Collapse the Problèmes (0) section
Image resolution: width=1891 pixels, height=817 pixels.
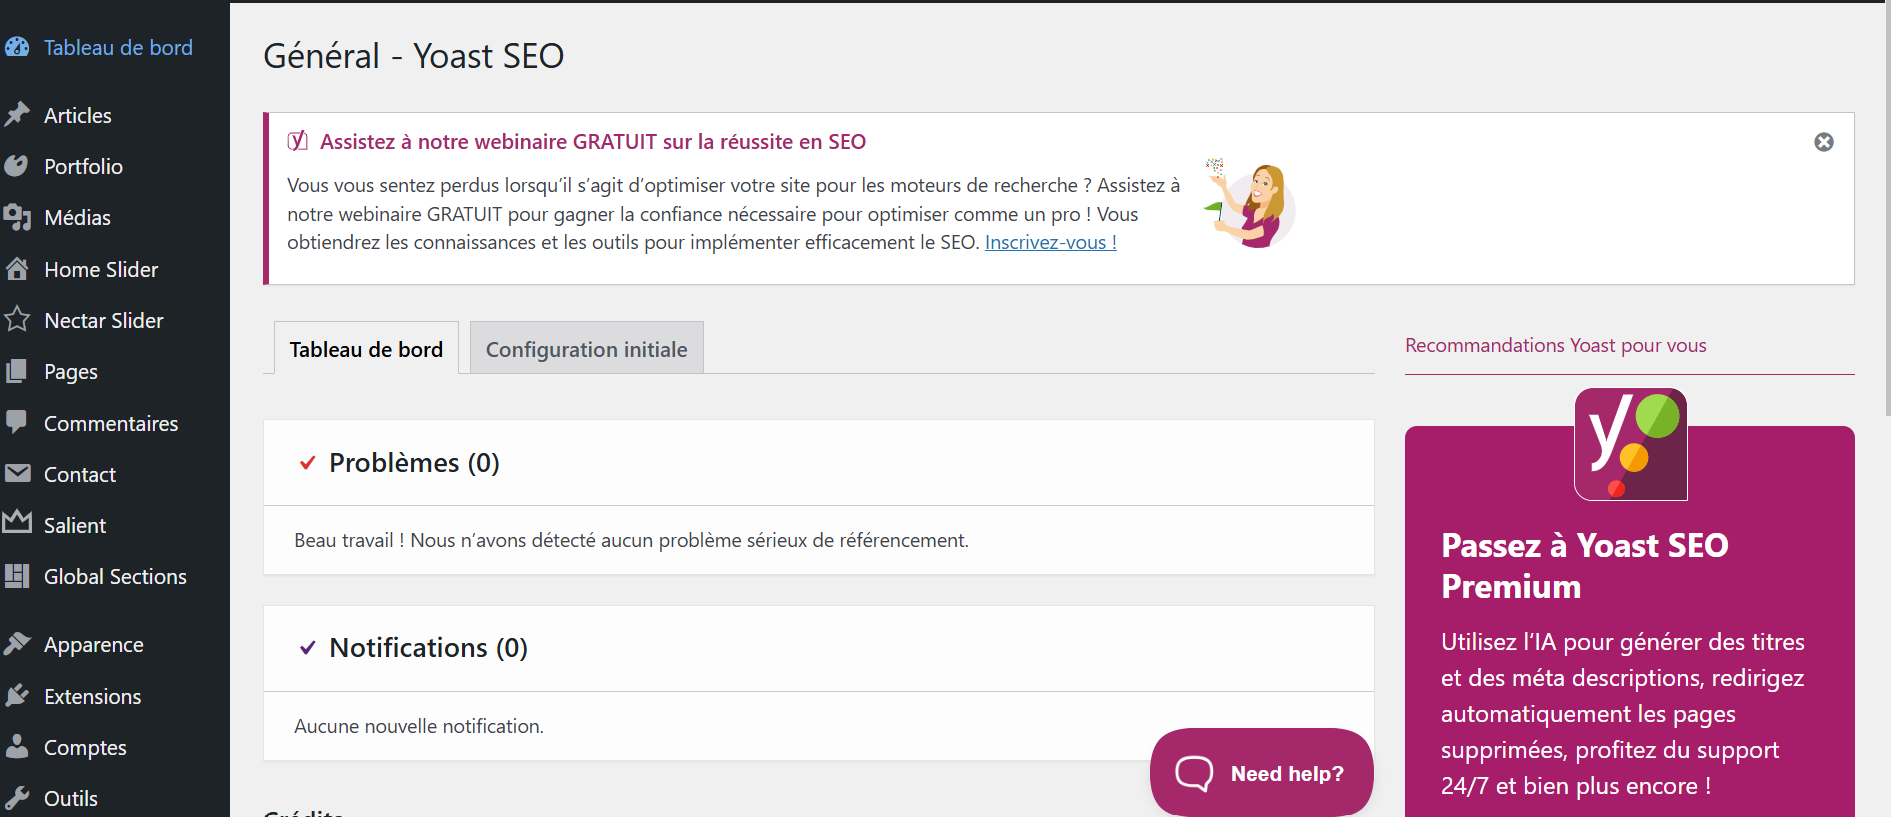[818, 462]
